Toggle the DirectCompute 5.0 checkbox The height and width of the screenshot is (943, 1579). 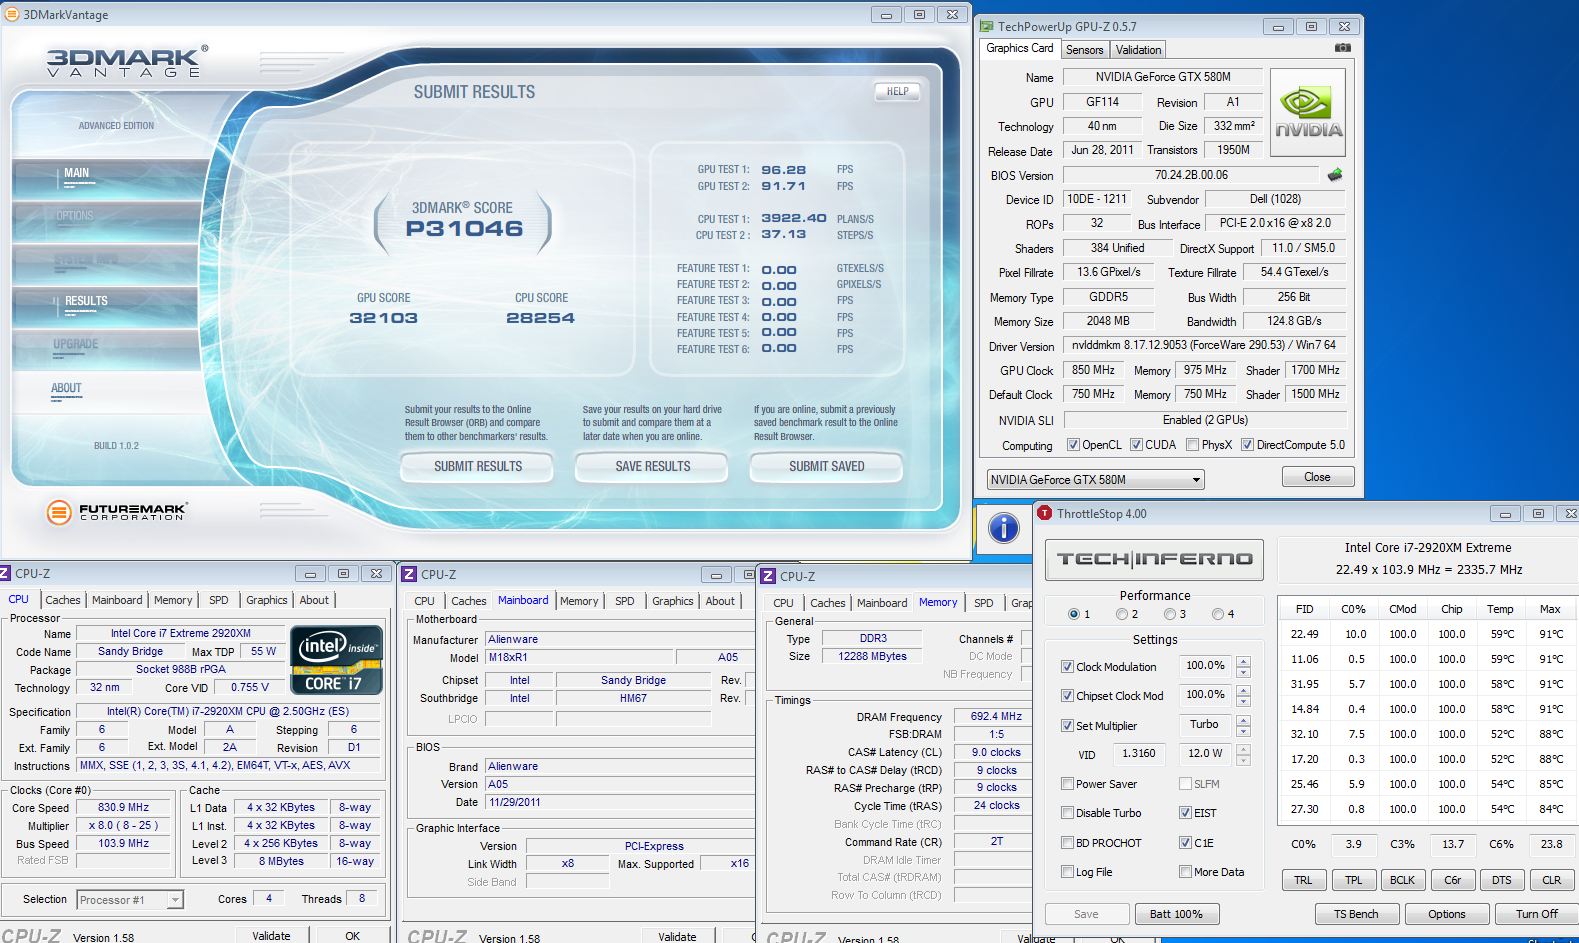(x=1247, y=445)
